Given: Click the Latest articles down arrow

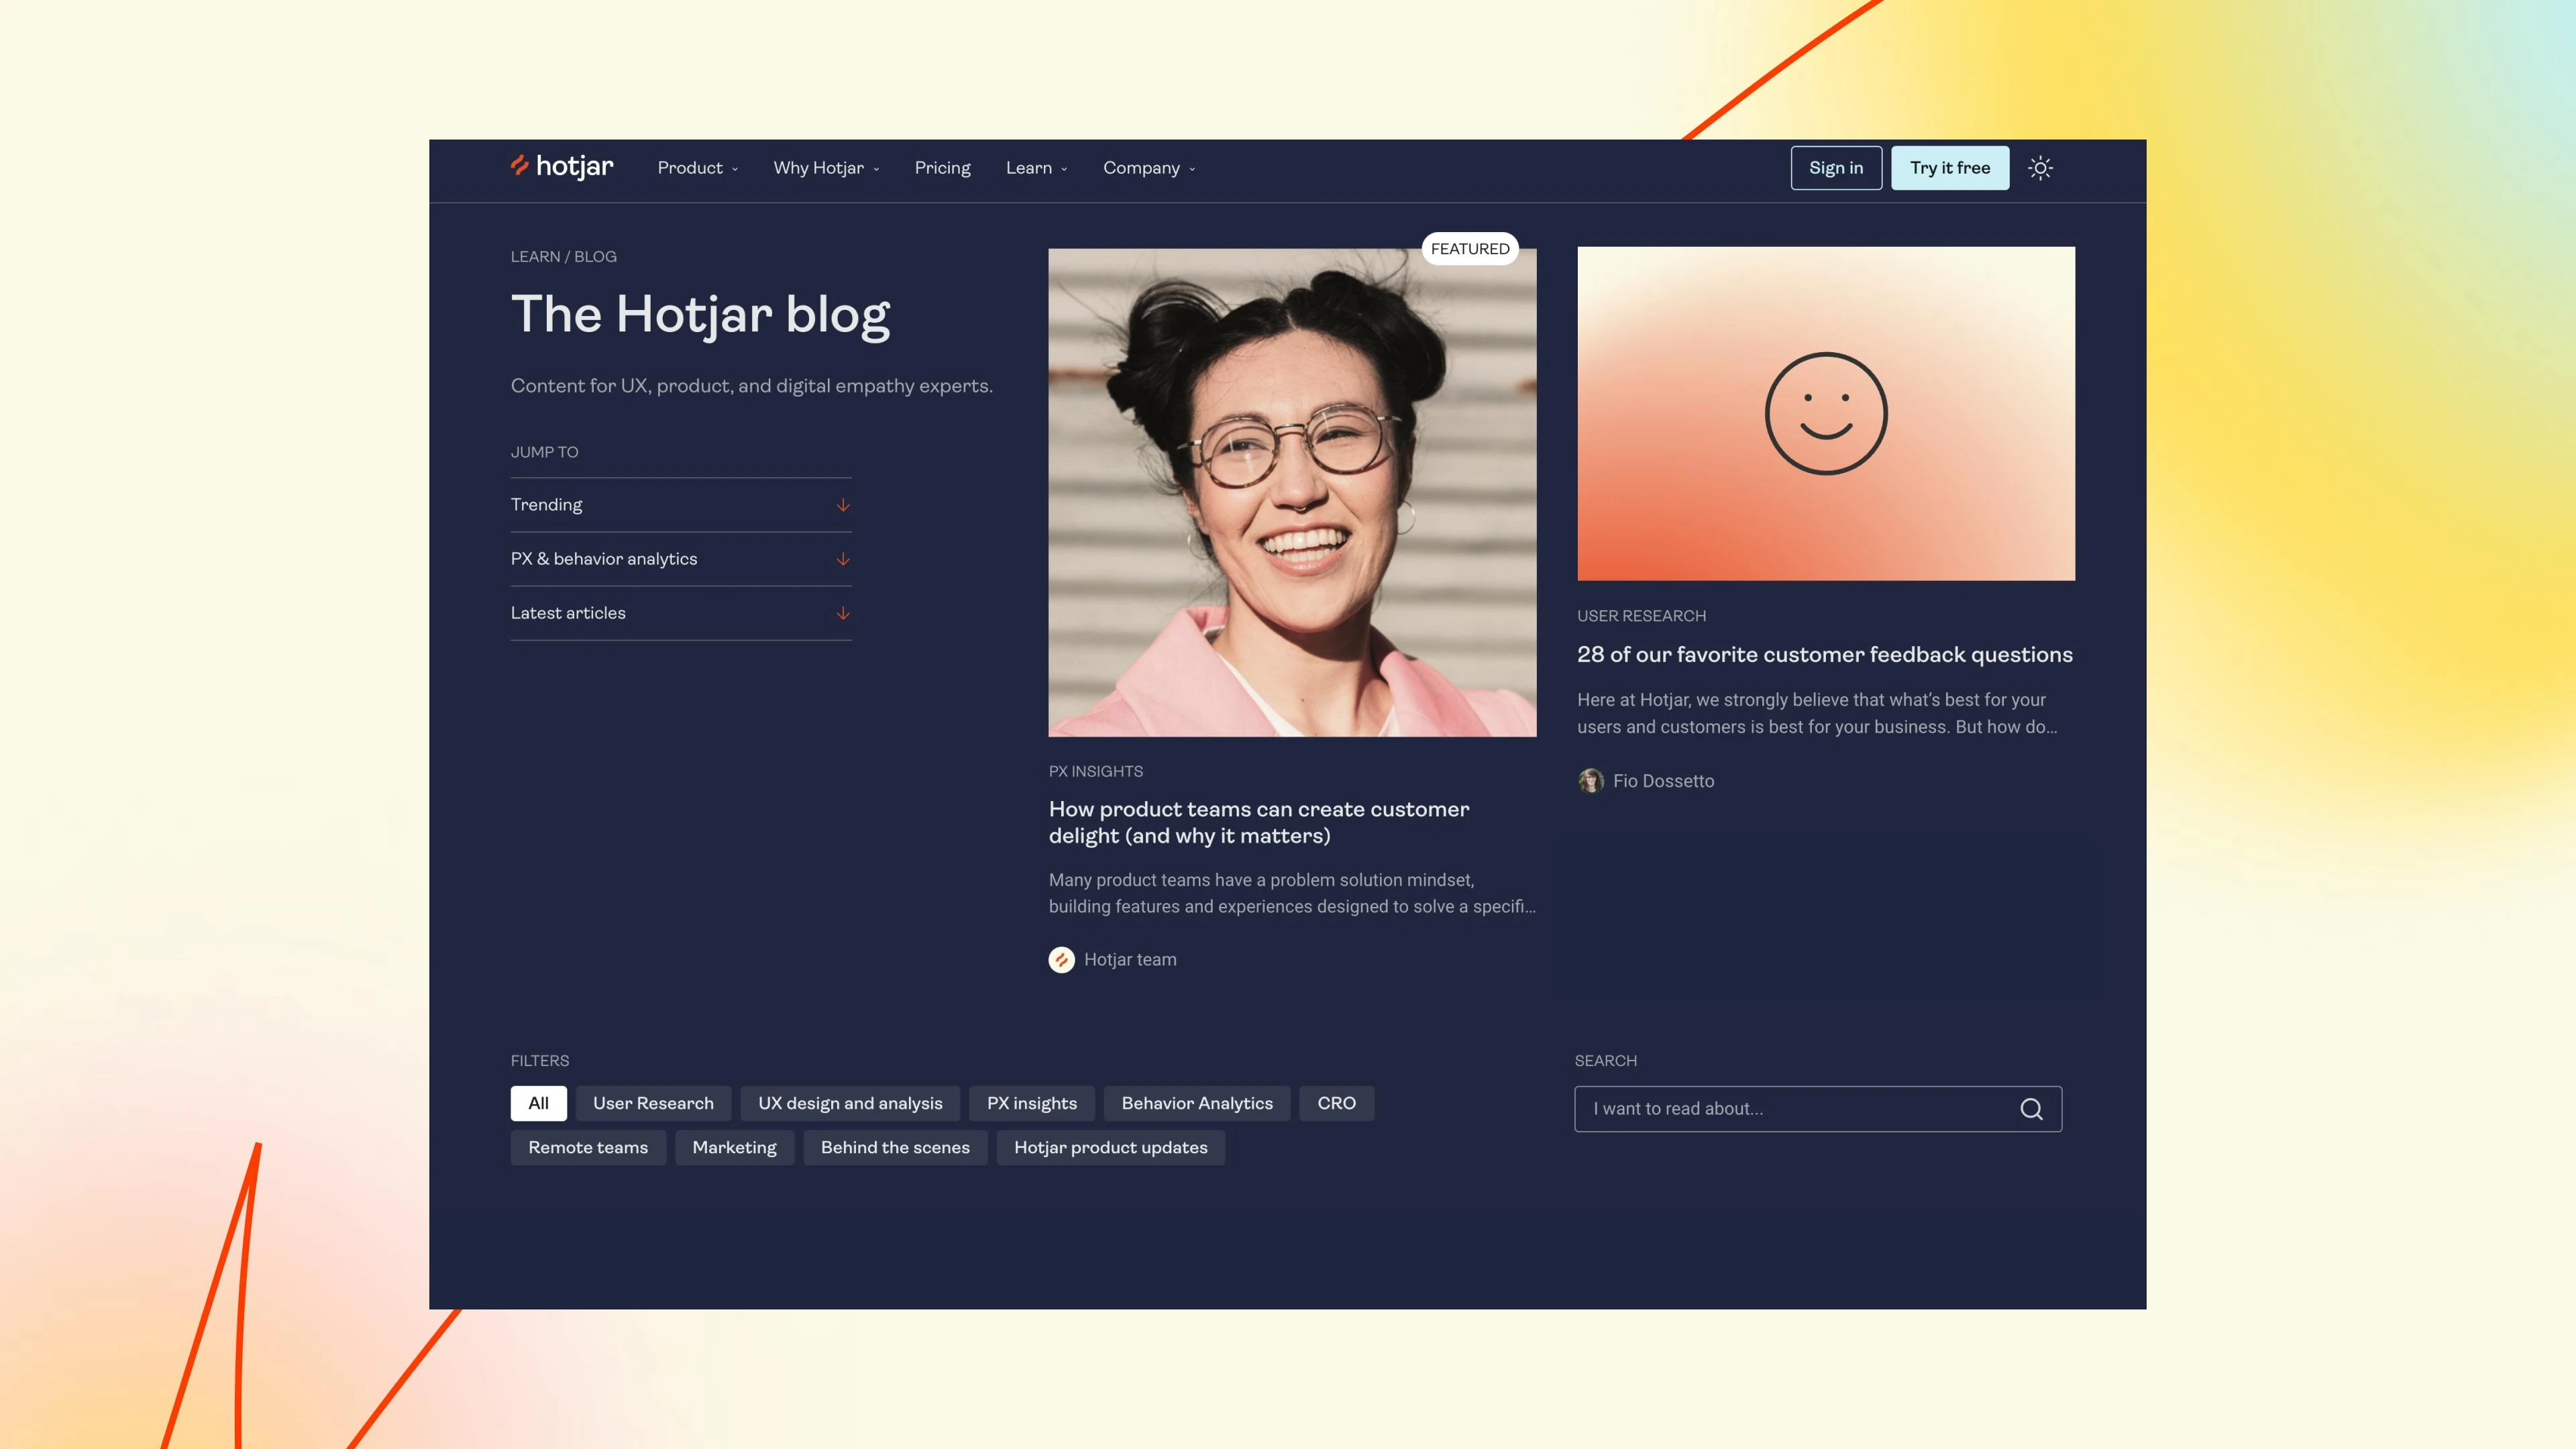Looking at the screenshot, I should 843,613.
